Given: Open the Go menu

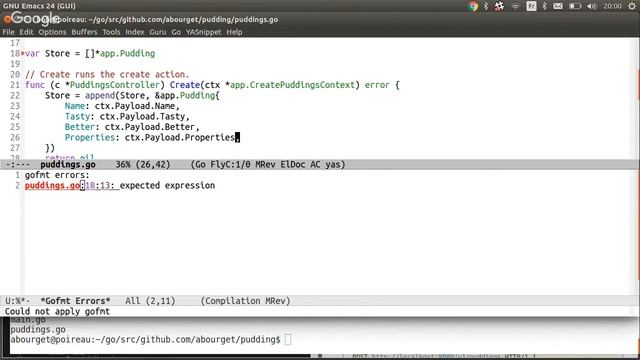Looking at the screenshot, I should click(176, 32).
